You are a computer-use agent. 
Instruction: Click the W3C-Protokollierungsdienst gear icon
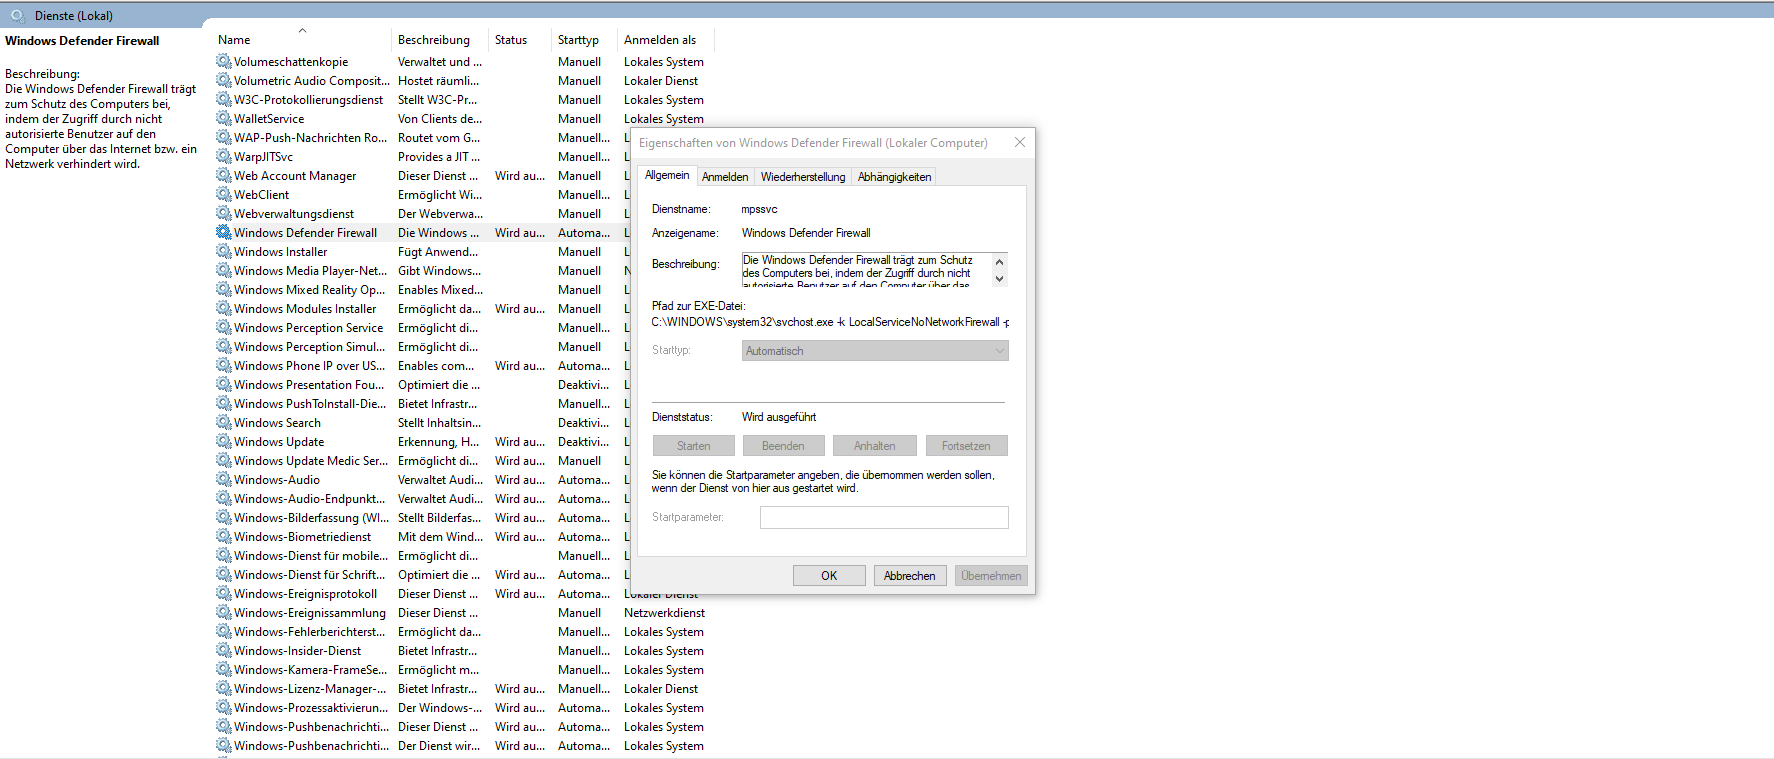[224, 100]
